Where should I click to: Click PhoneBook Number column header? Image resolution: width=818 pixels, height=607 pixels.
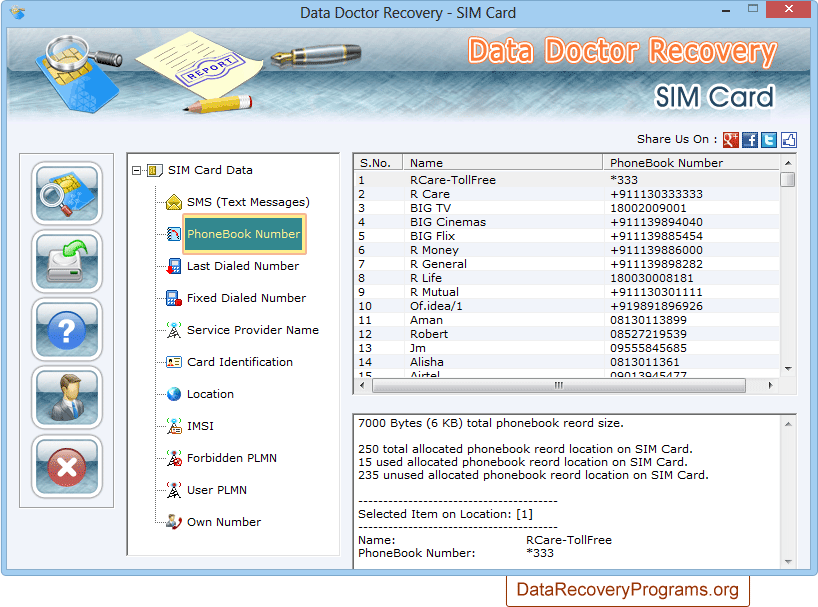pos(691,163)
